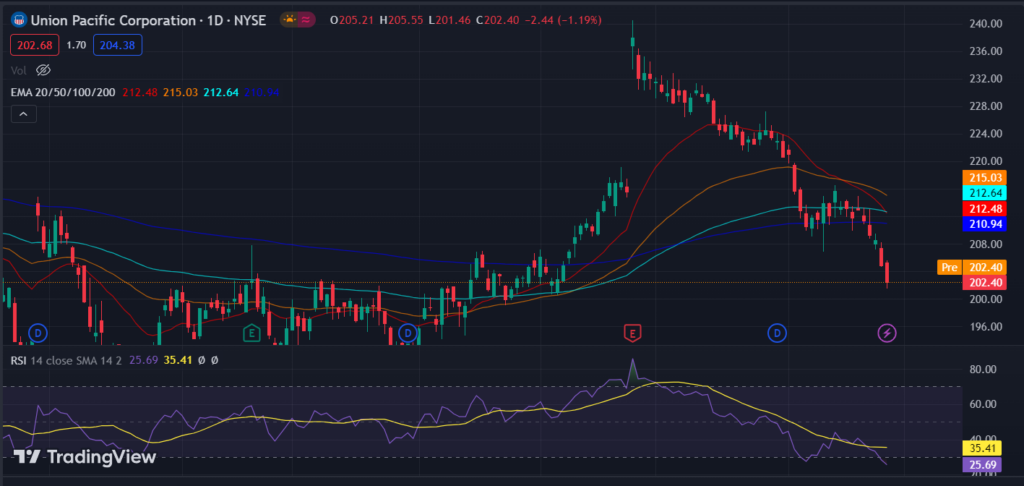Screen dimensions: 1024x486
Task: Click purple 25.69 label on RSI axis
Action: 984,464
